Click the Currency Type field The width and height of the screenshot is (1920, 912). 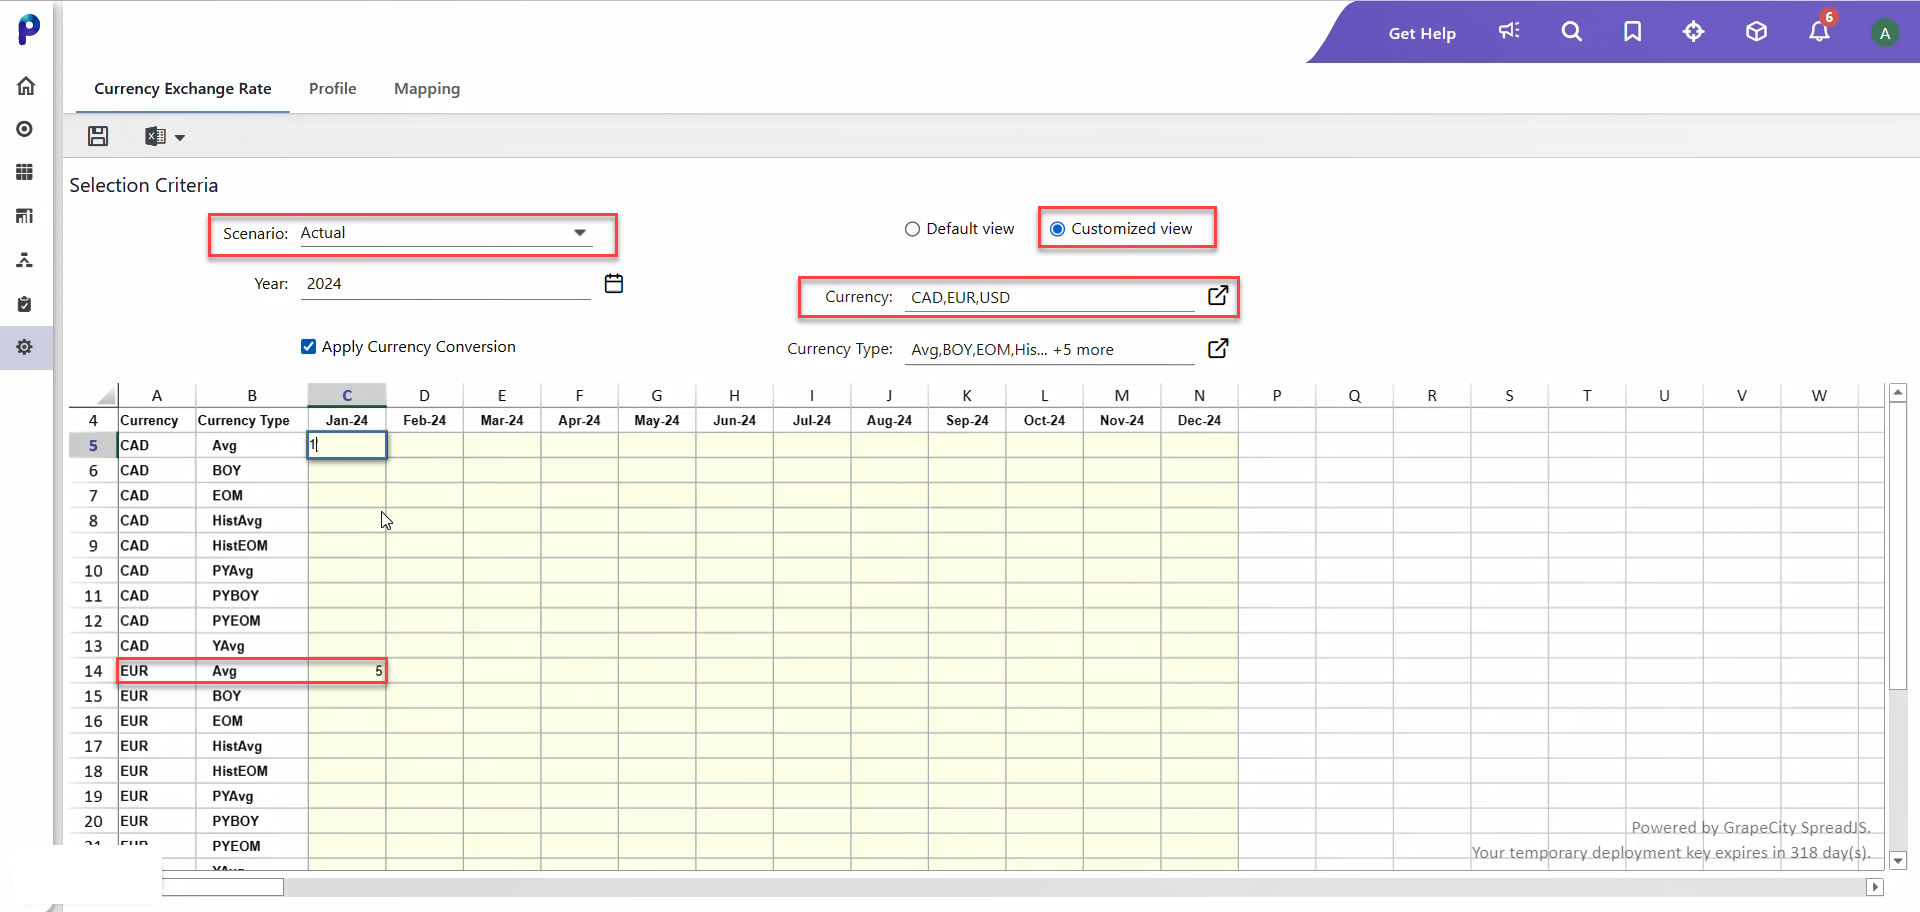point(1050,350)
